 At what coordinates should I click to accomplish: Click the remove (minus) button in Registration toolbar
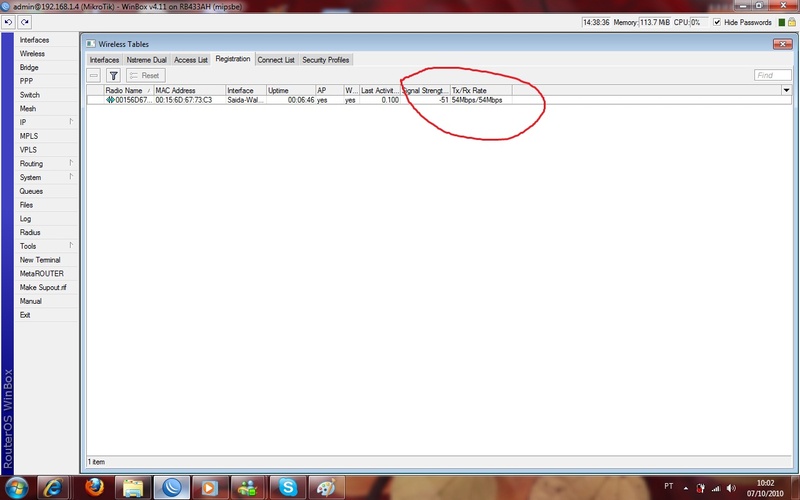click(x=94, y=76)
